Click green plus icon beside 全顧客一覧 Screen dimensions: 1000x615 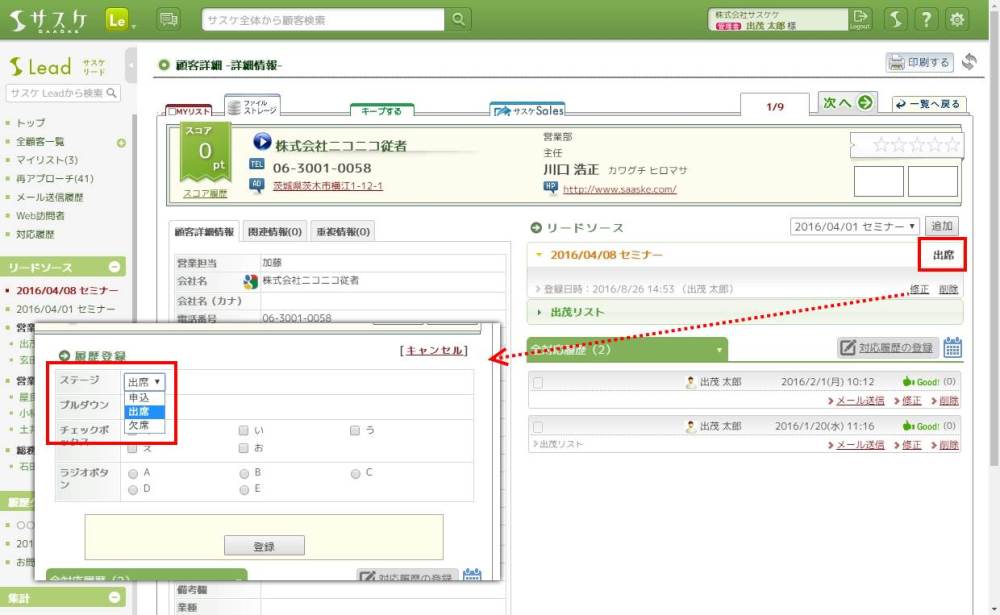[x=121, y=142]
